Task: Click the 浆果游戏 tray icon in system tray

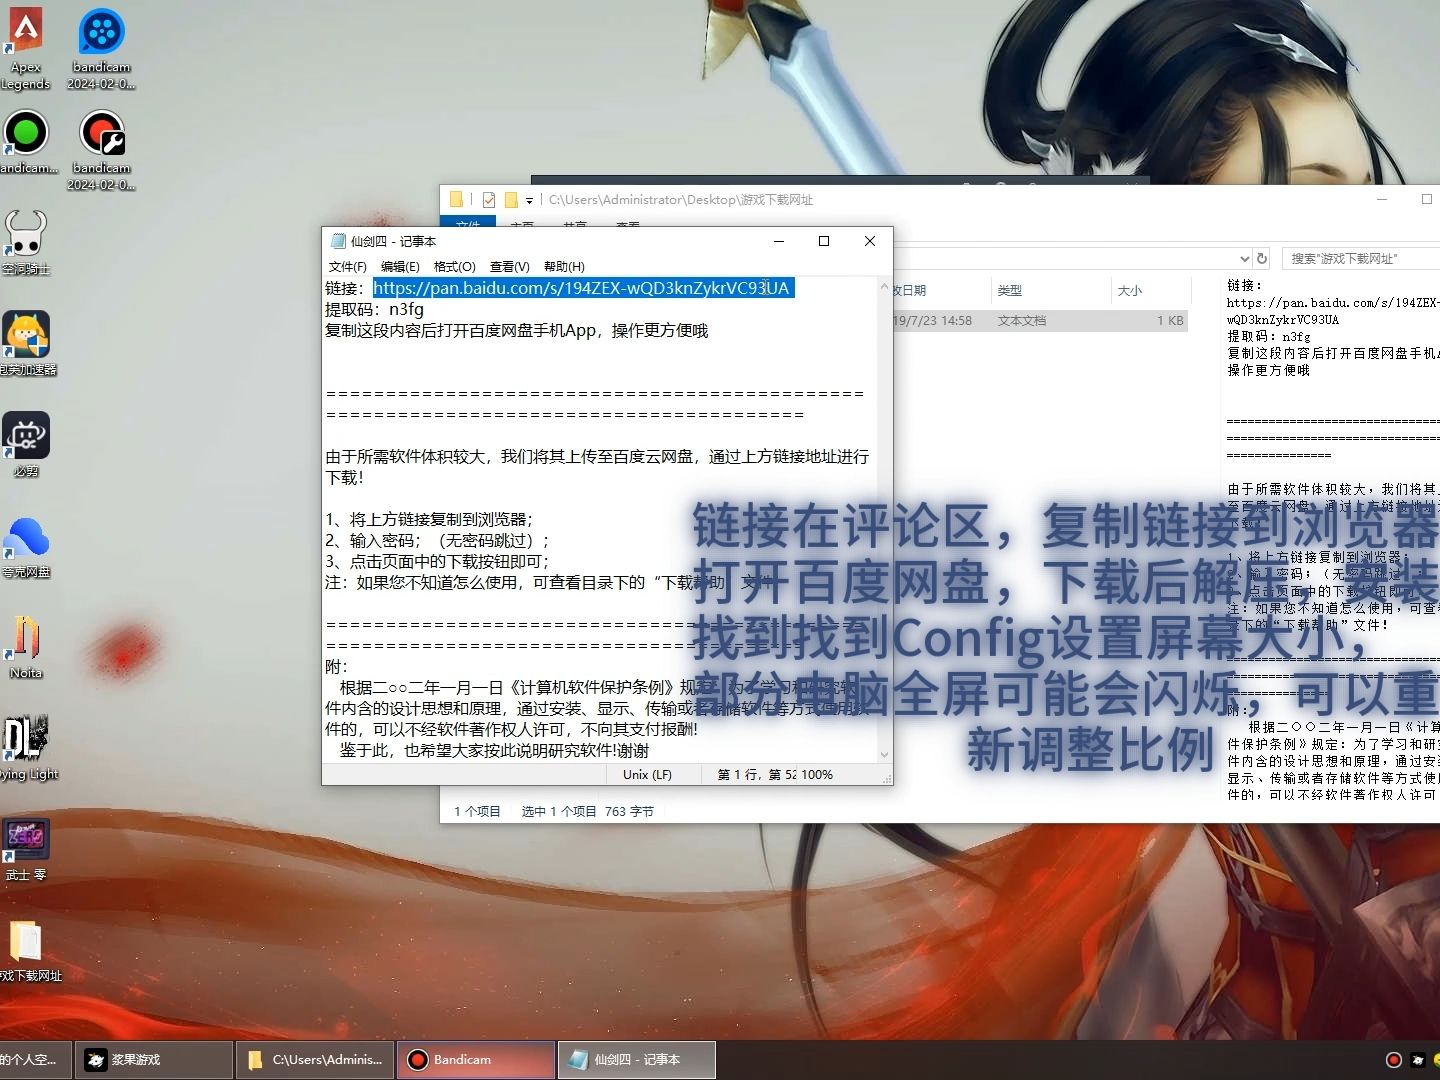Action: (x=1418, y=1059)
